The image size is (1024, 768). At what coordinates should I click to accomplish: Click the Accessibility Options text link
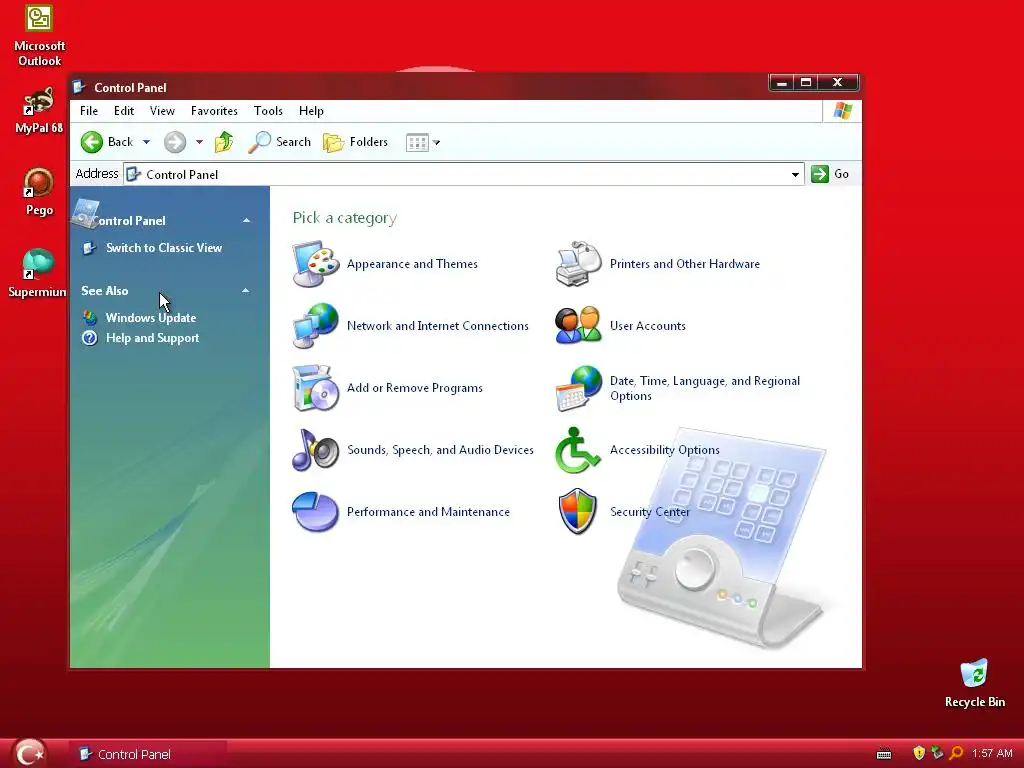pyautogui.click(x=665, y=450)
